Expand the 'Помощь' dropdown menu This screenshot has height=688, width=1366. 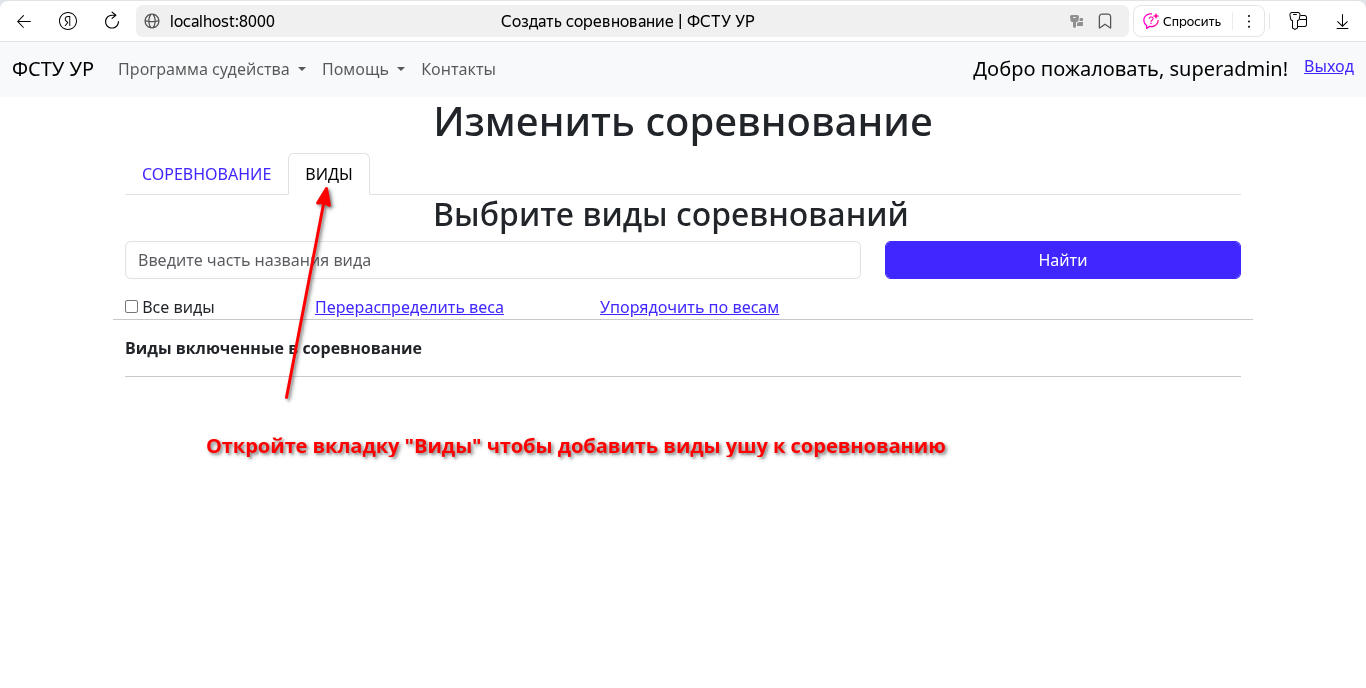(363, 69)
